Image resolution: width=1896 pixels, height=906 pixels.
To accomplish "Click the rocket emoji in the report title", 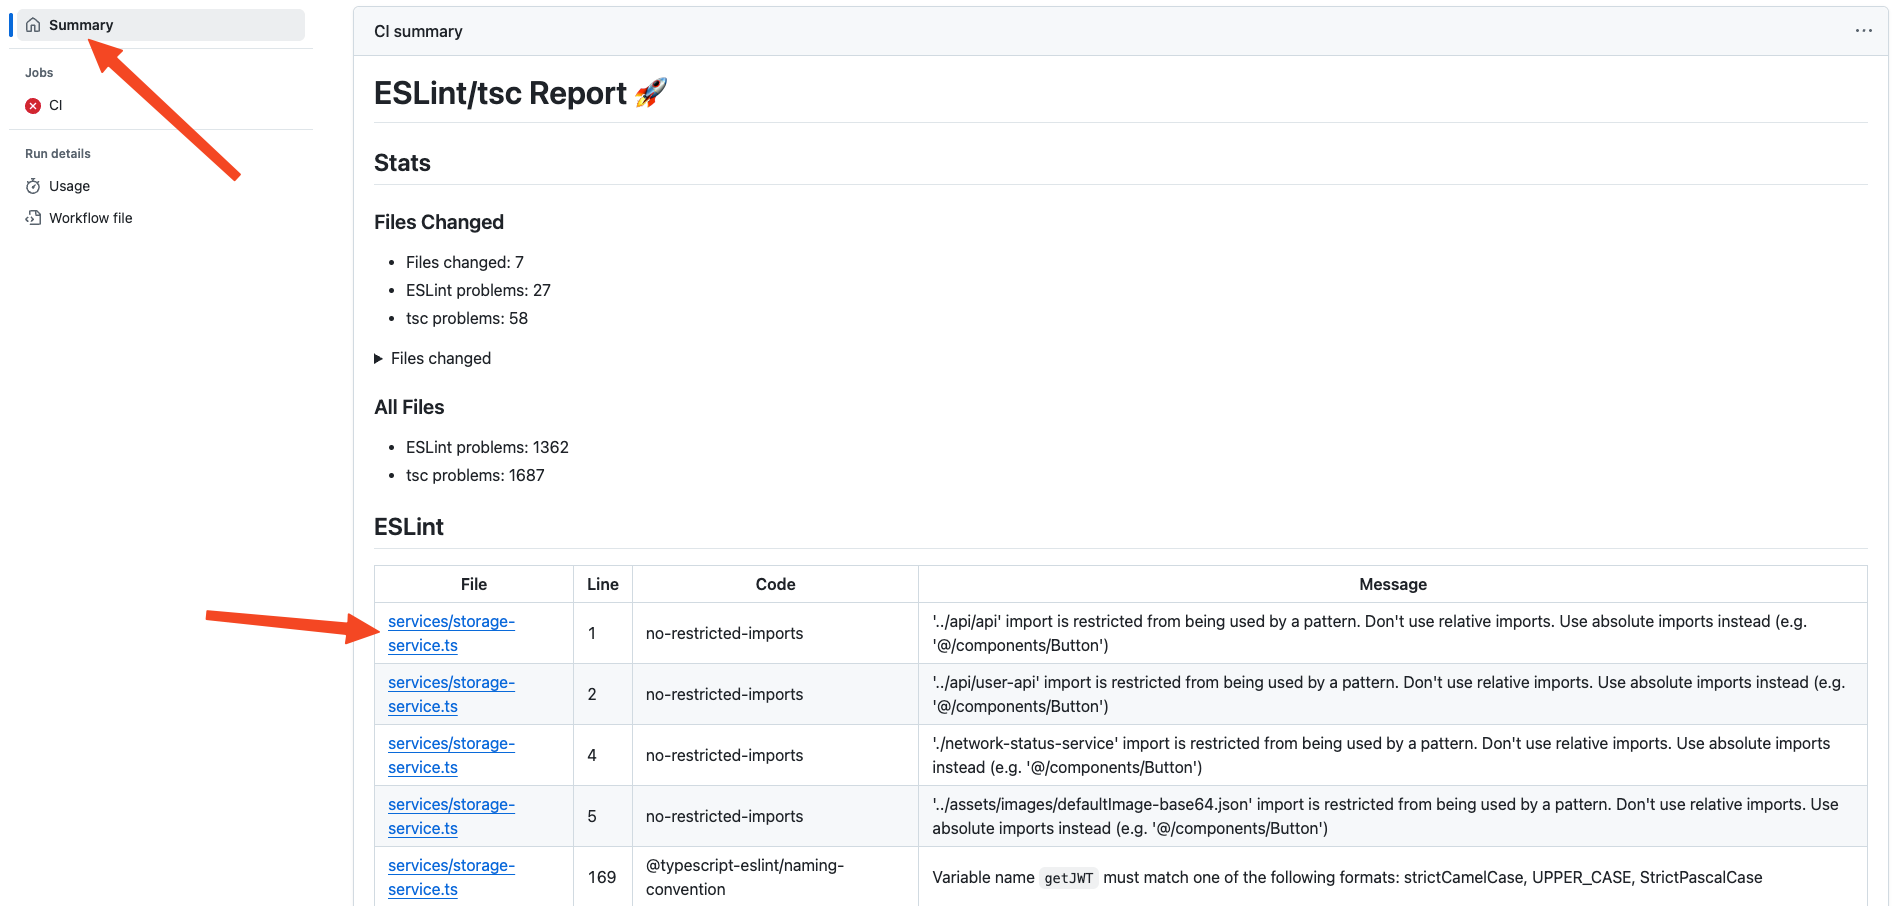I will point(651,93).
